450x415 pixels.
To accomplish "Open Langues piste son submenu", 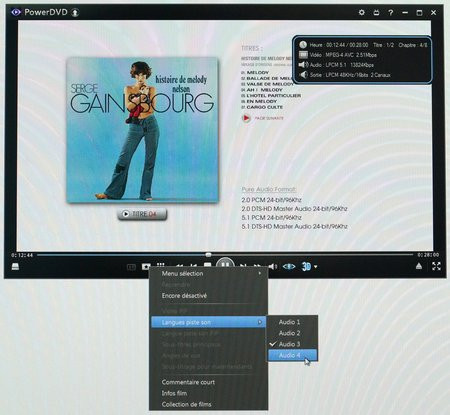I will tap(209, 322).
